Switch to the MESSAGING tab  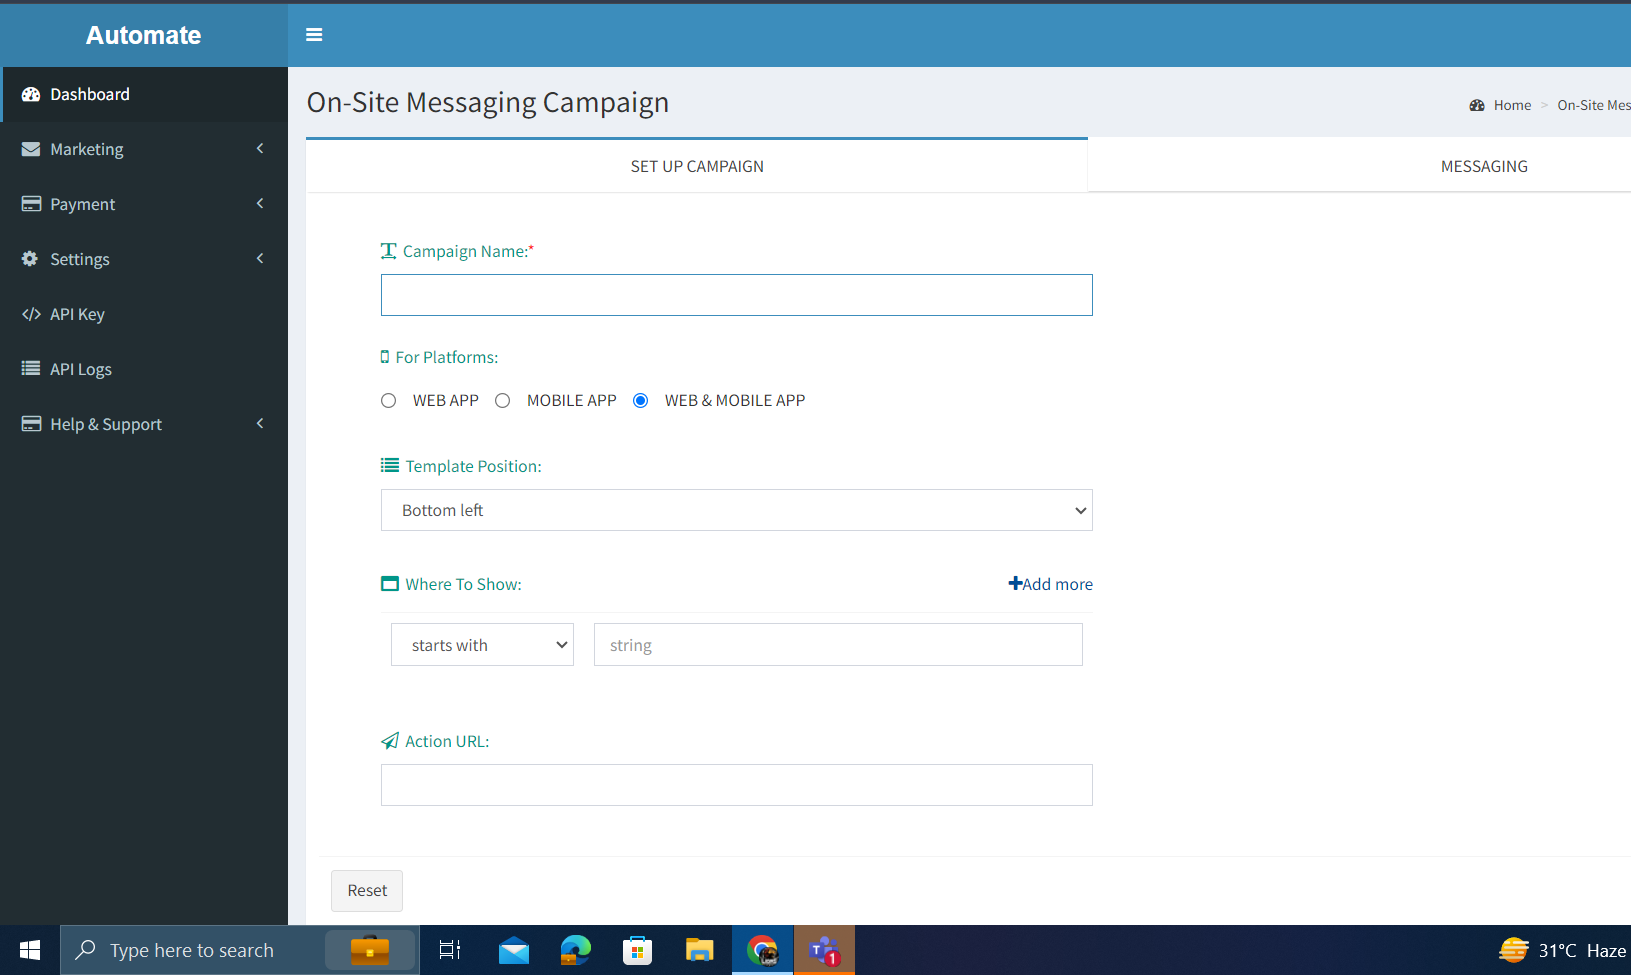1483,166
